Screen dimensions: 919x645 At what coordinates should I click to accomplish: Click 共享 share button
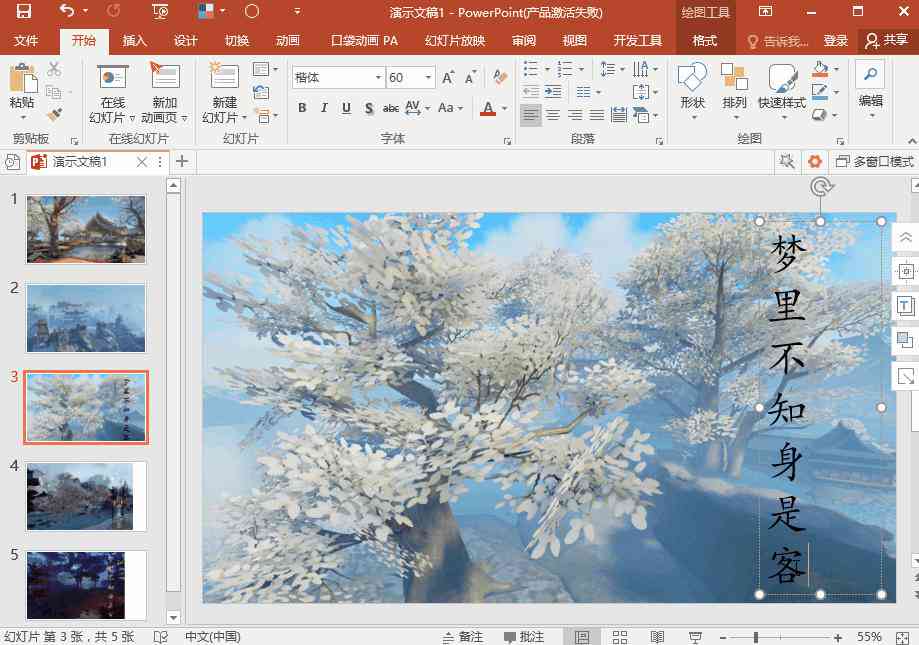coord(887,40)
